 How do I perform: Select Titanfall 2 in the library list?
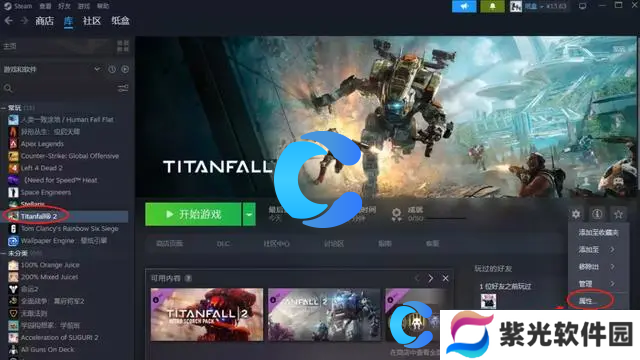65,216
